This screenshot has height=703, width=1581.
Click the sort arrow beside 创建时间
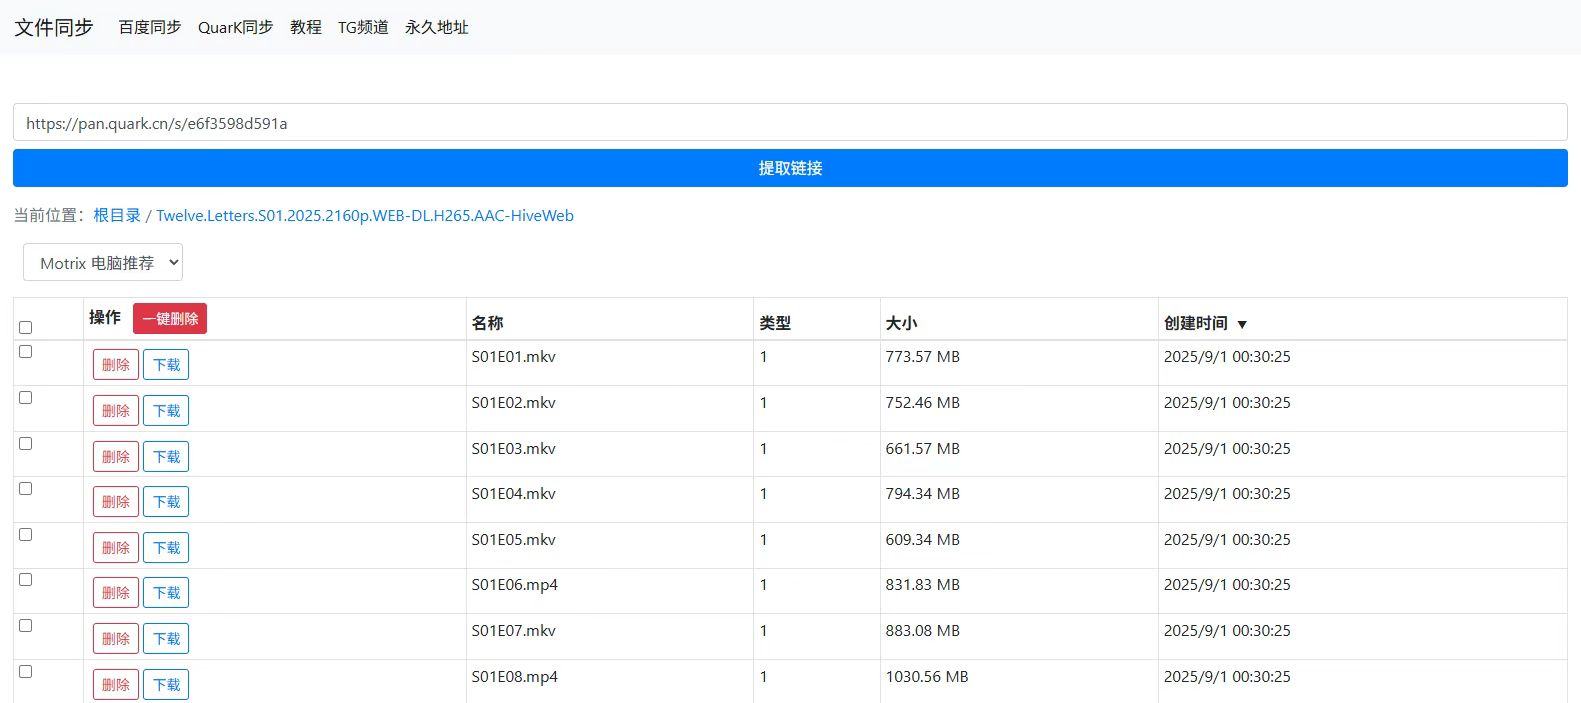pos(1242,324)
